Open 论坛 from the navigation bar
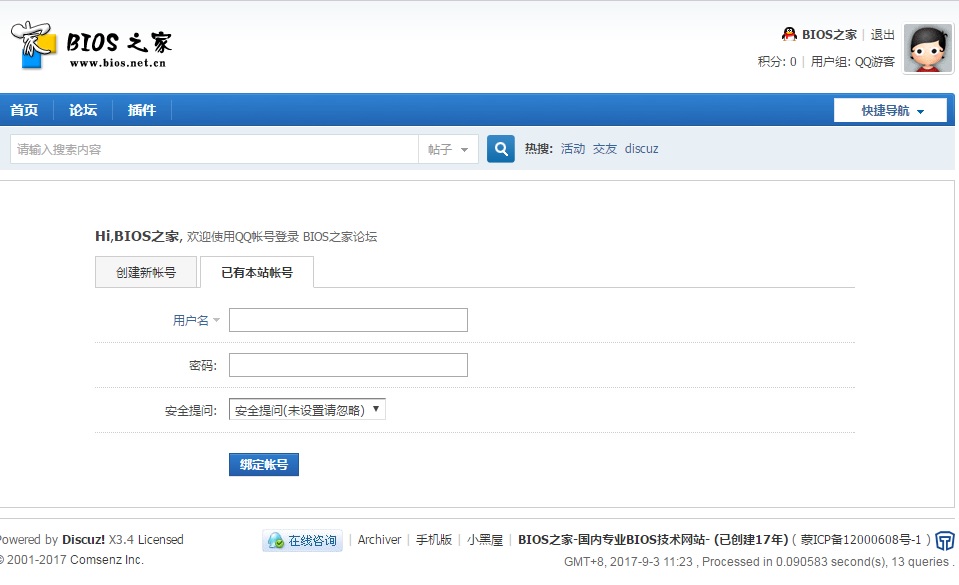Viewport: 959px width, 585px height. [x=83, y=110]
